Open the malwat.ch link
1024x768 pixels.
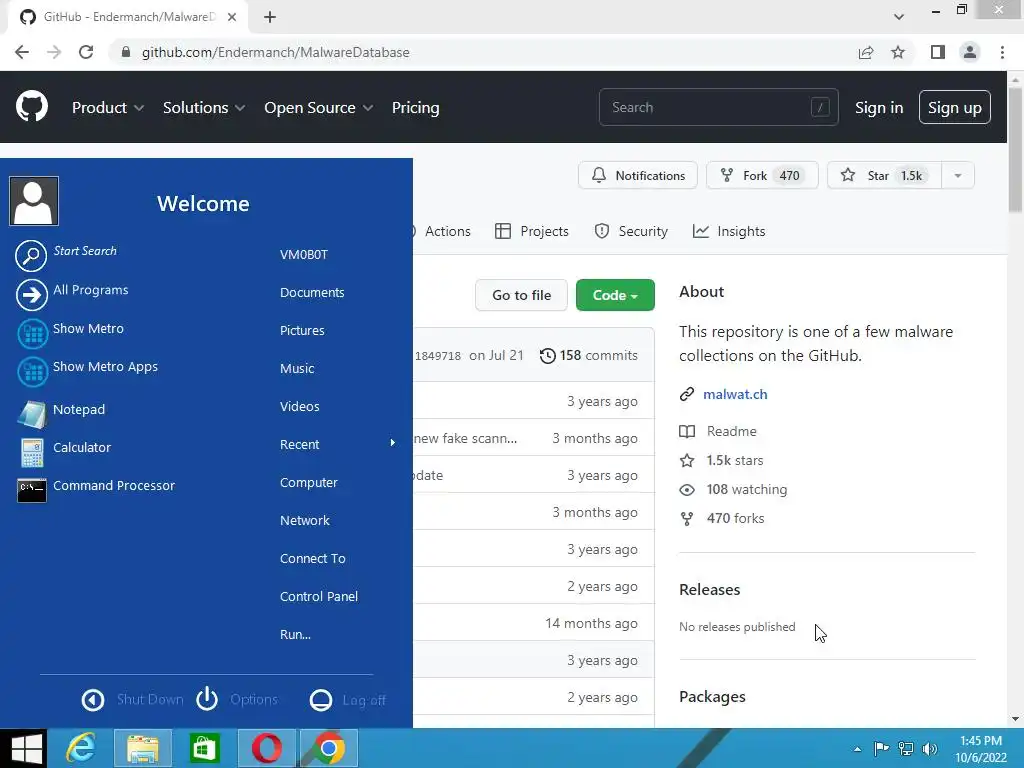[x=735, y=394]
